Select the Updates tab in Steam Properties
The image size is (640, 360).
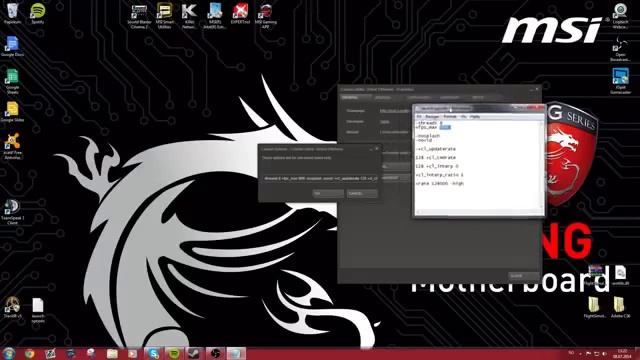[x=383, y=98]
